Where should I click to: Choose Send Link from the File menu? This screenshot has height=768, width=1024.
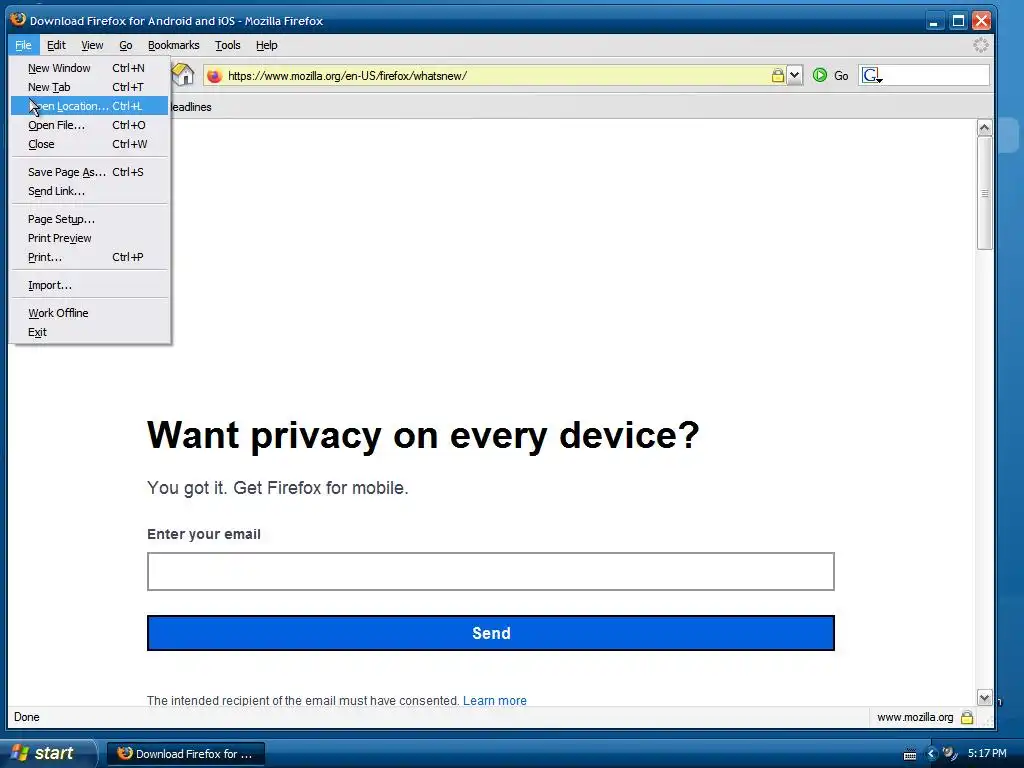(x=89, y=191)
